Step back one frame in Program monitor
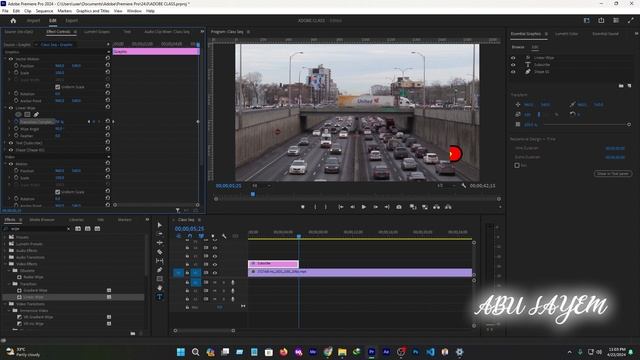The width and height of the screenshot is (640, 360). click(x=352, y=207)
